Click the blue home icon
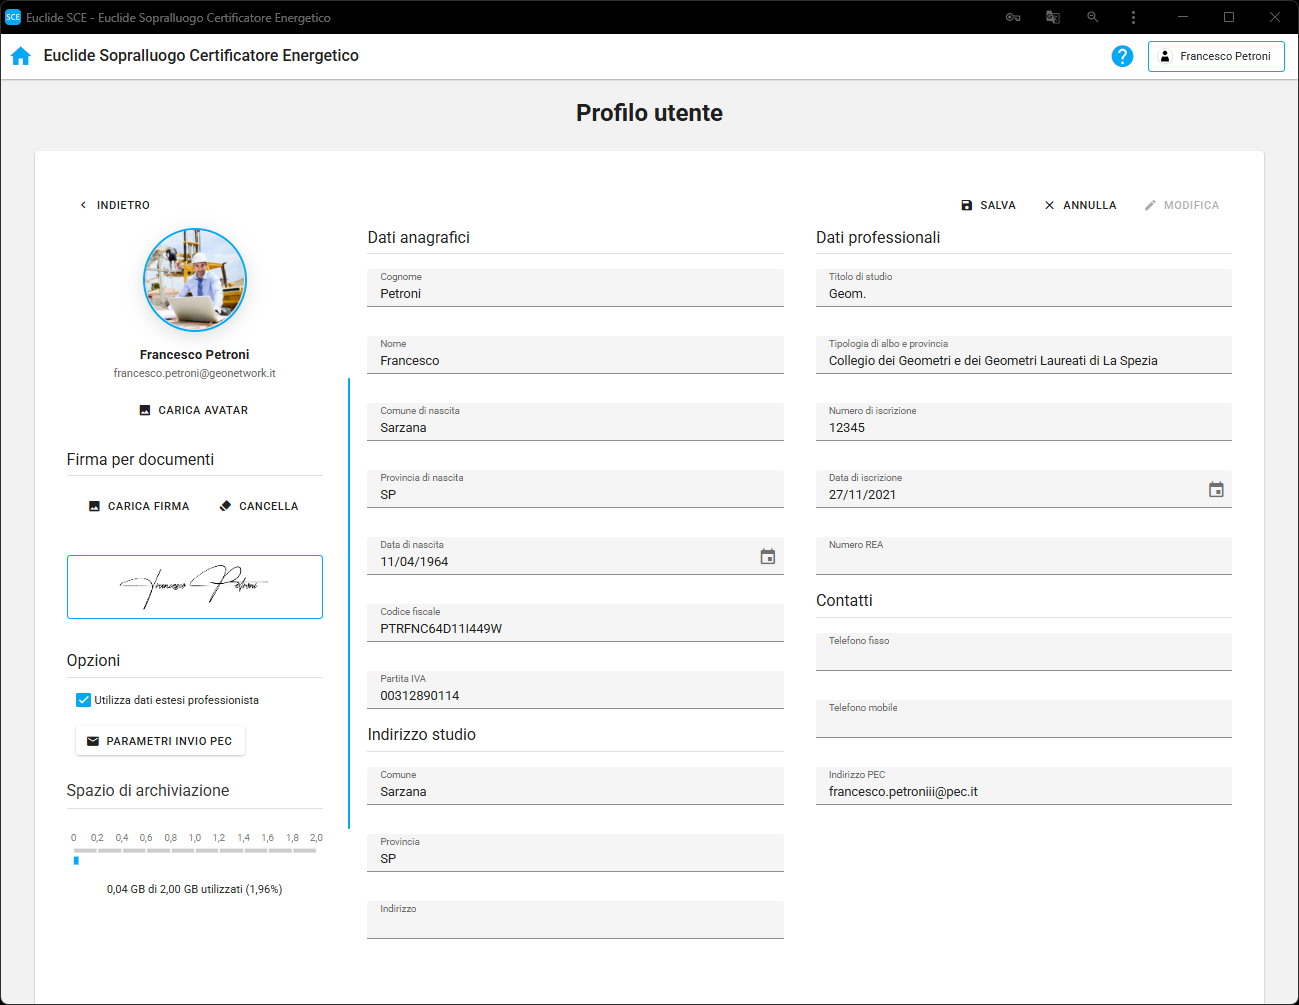This screenshot has height=1005, width=1299. pyautogui.click(x=21, y=56)
